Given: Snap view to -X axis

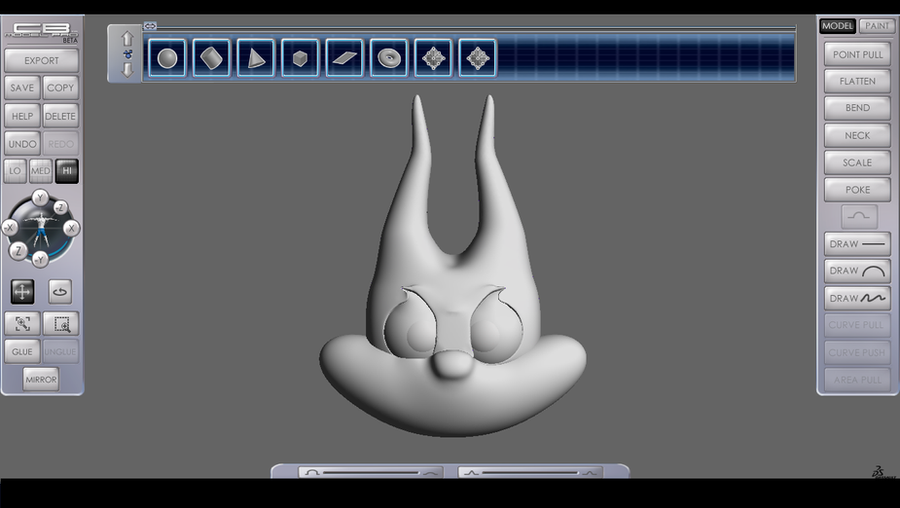Looking at the screenshot, I should click(x=9, y=228).
